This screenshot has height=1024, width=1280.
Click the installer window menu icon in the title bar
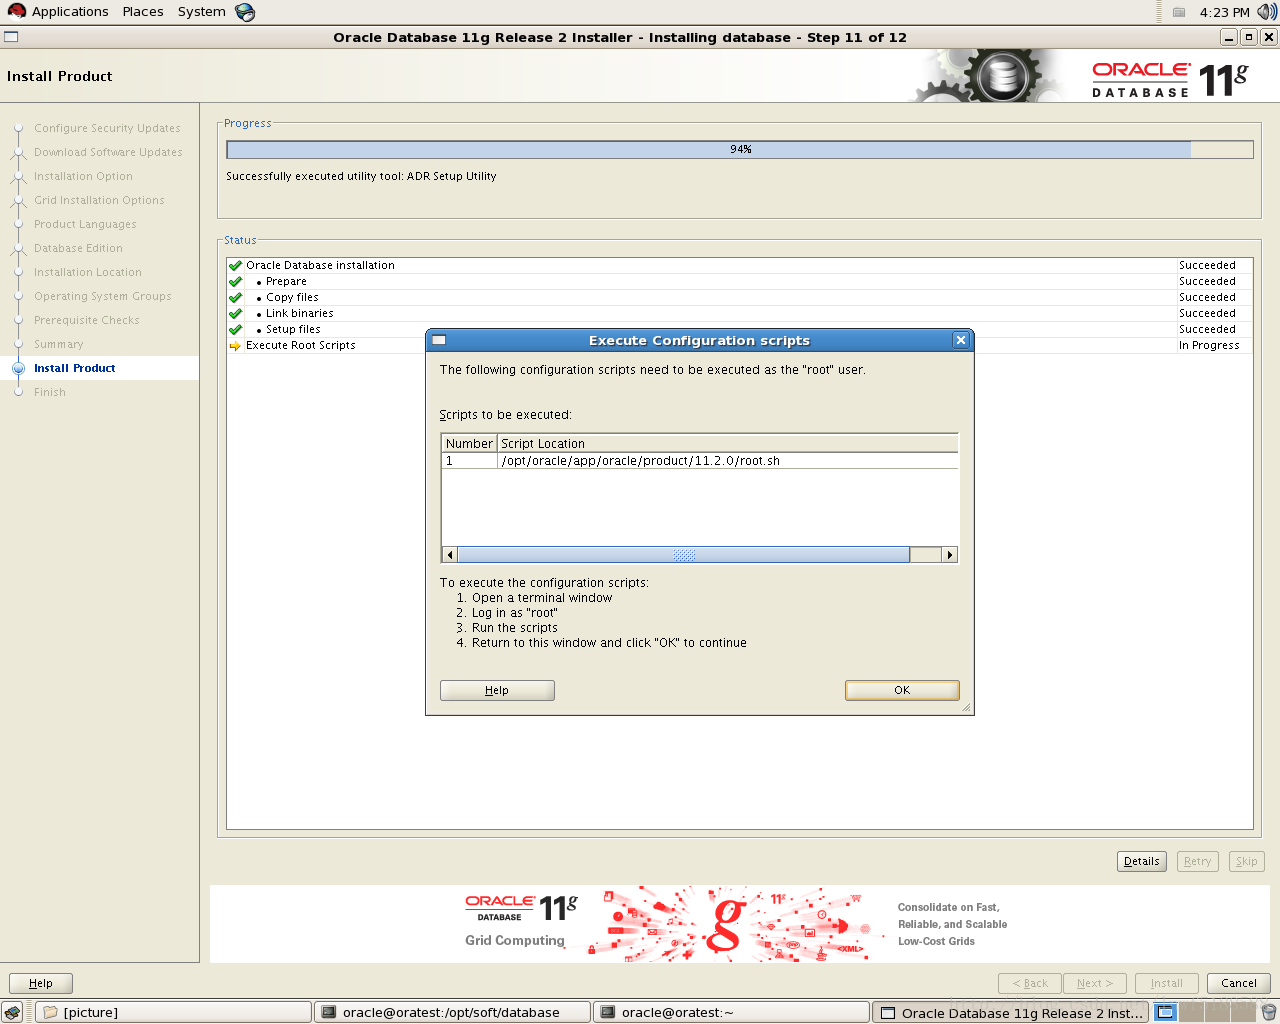coord(11,37)
